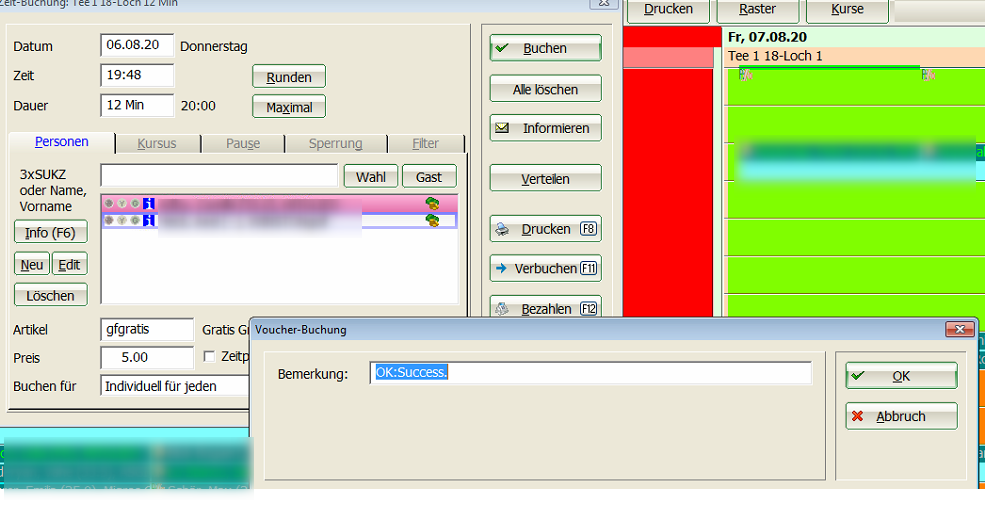Add a guest with the Gast button

429,177
